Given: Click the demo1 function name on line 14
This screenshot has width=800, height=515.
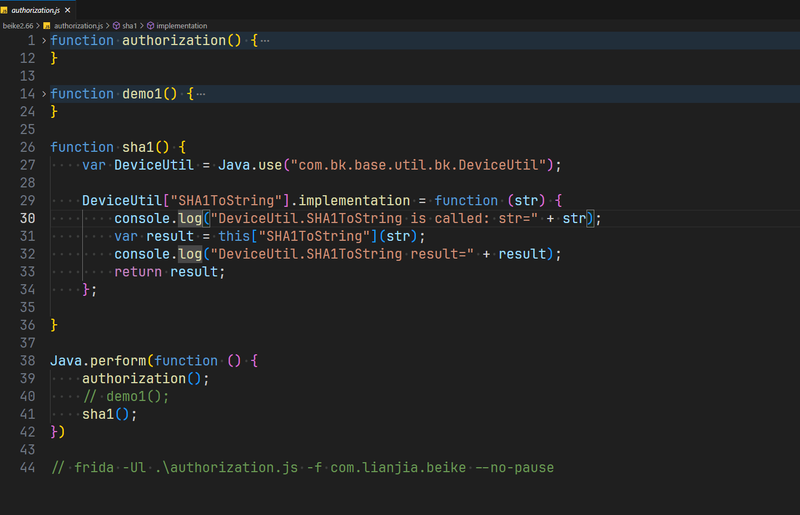Looking at the screenshot, I should click(142, 94).
